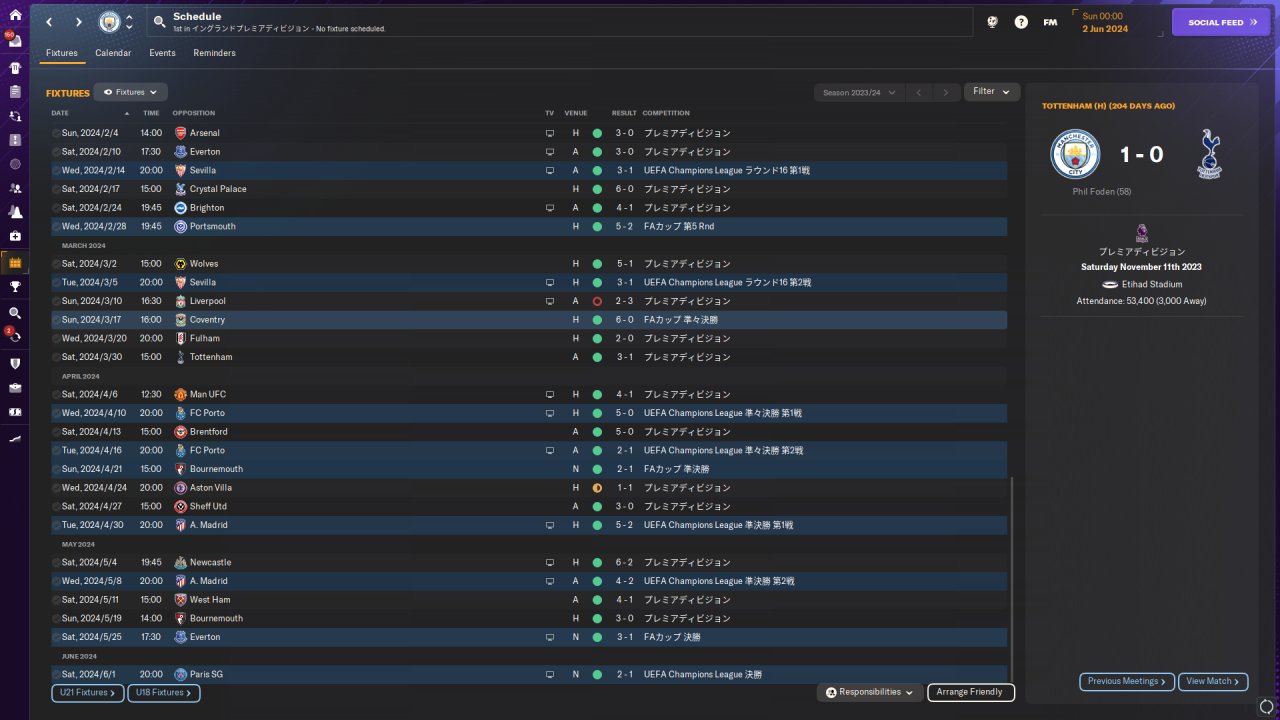The width and height of the screenshot is (1280, 720).
Task: Toggle the marker circle on Fulham fixture row
Action: (x=56, y=339)
